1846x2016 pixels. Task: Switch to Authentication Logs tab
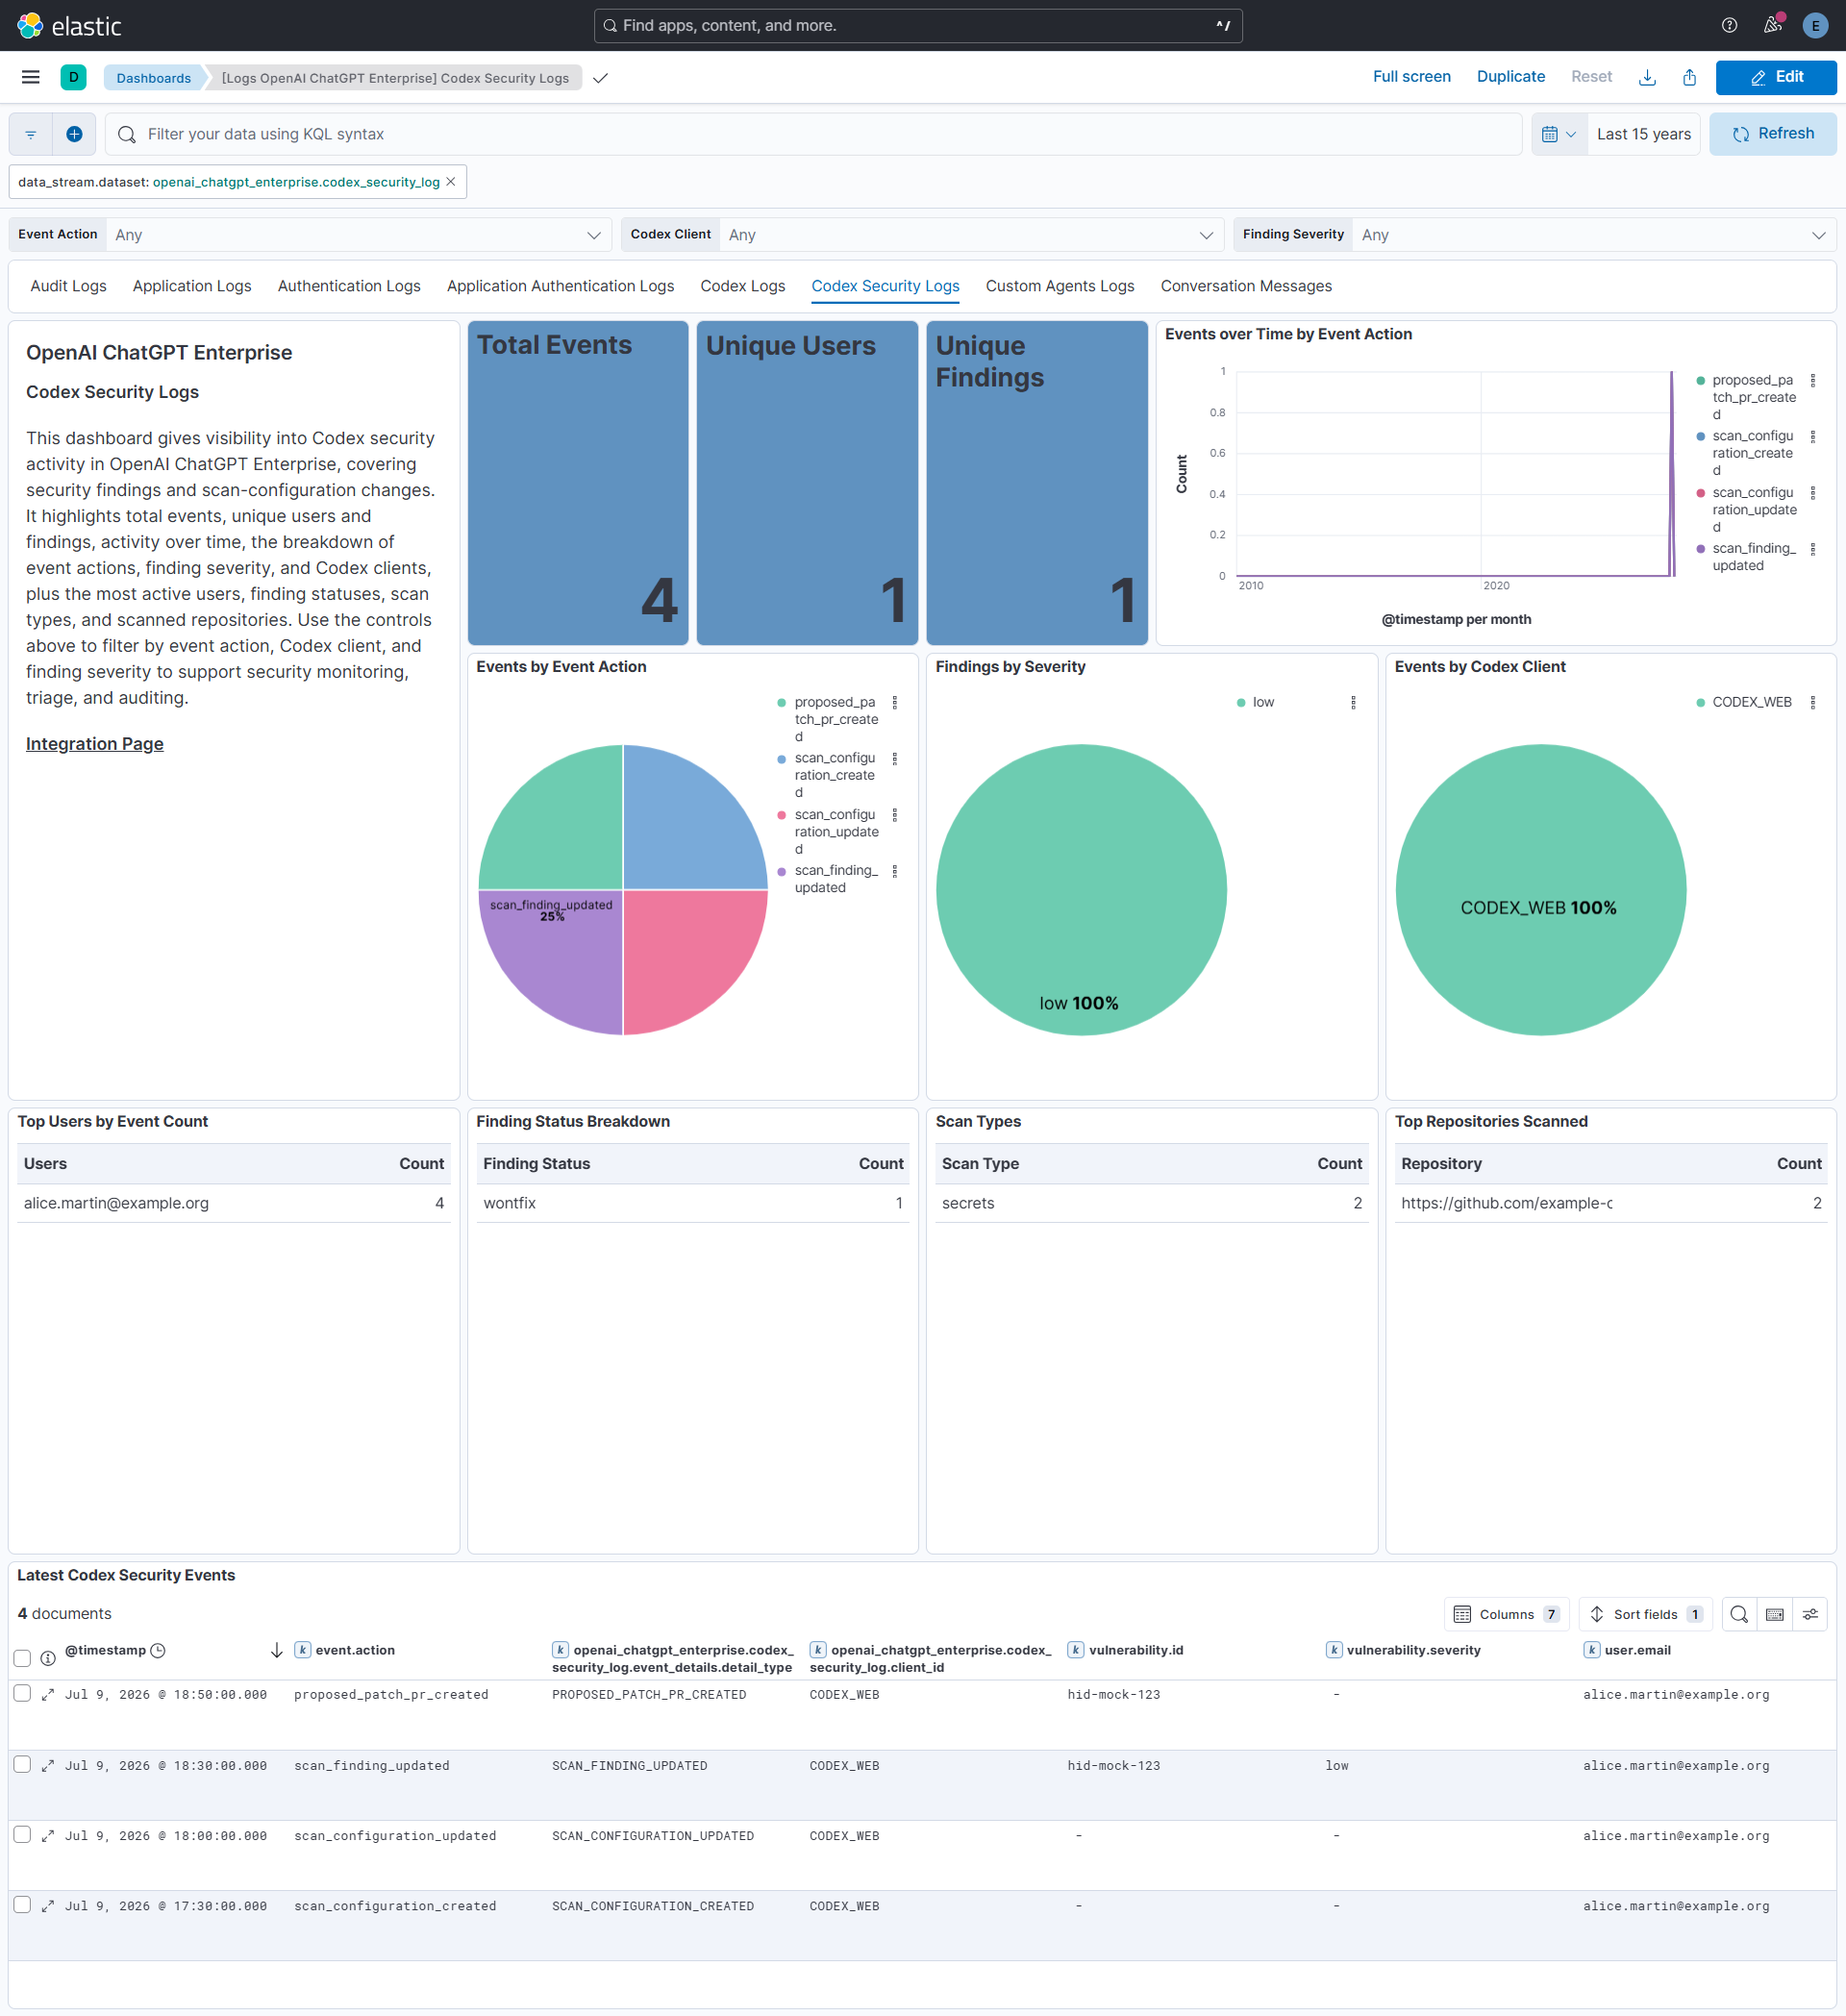[x=349, y=286]
